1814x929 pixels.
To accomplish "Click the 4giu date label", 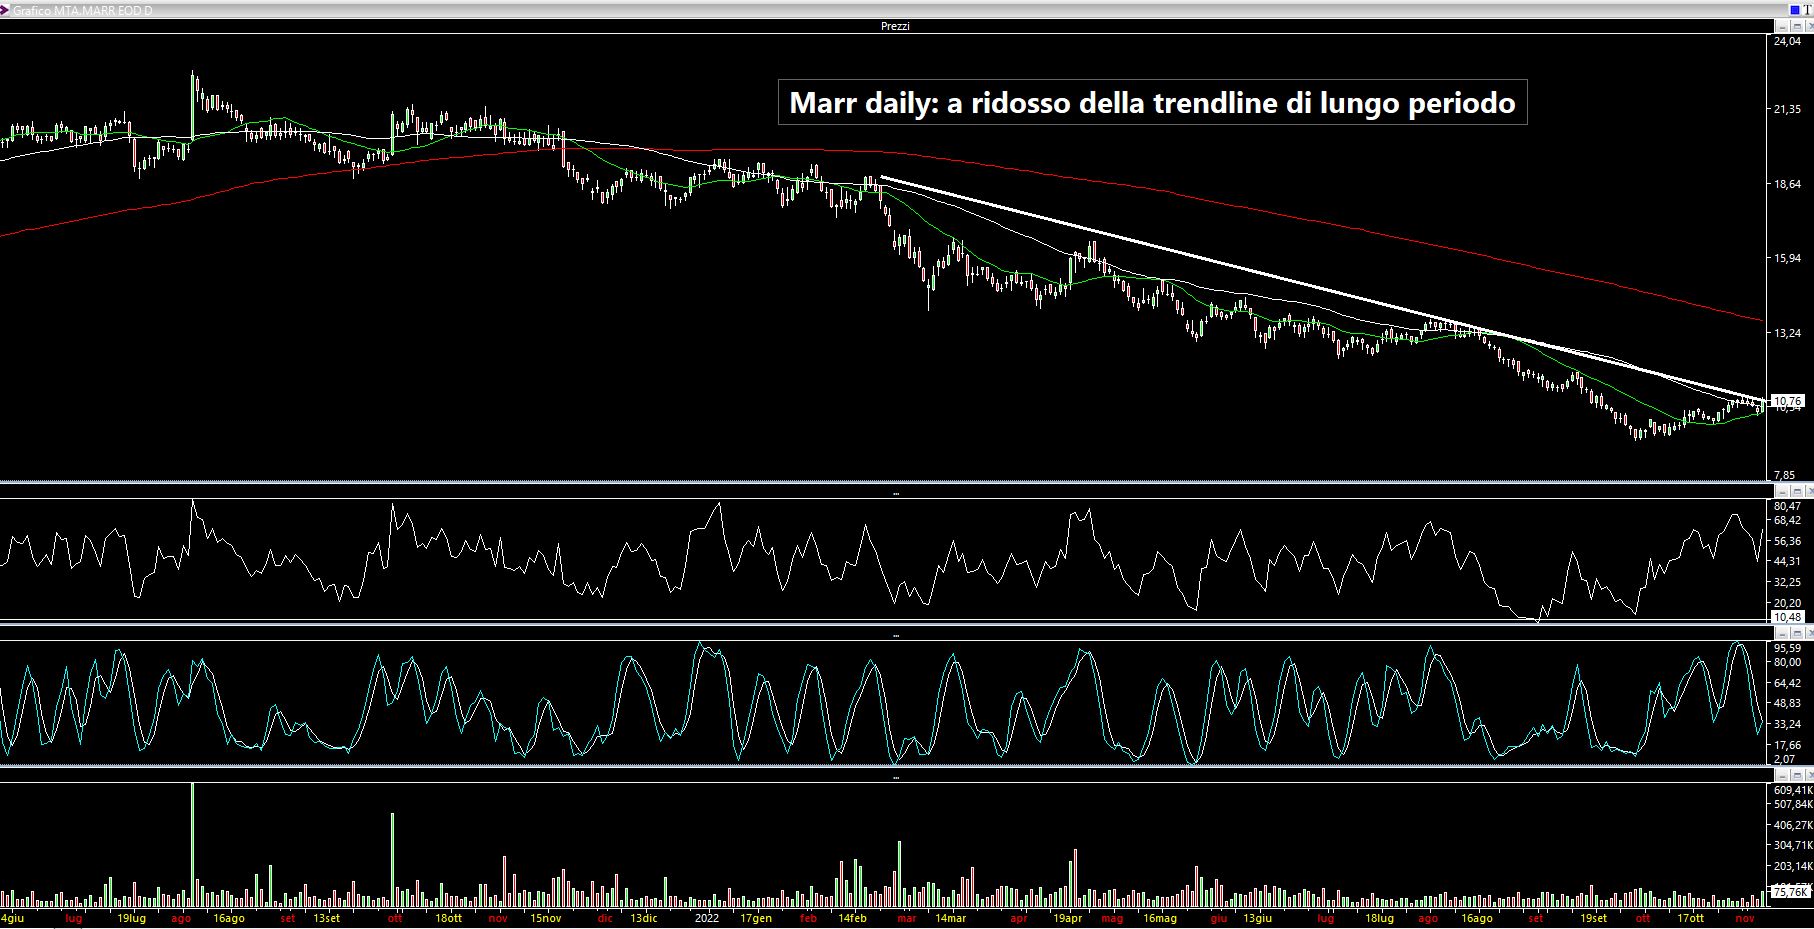I will 13,918.
